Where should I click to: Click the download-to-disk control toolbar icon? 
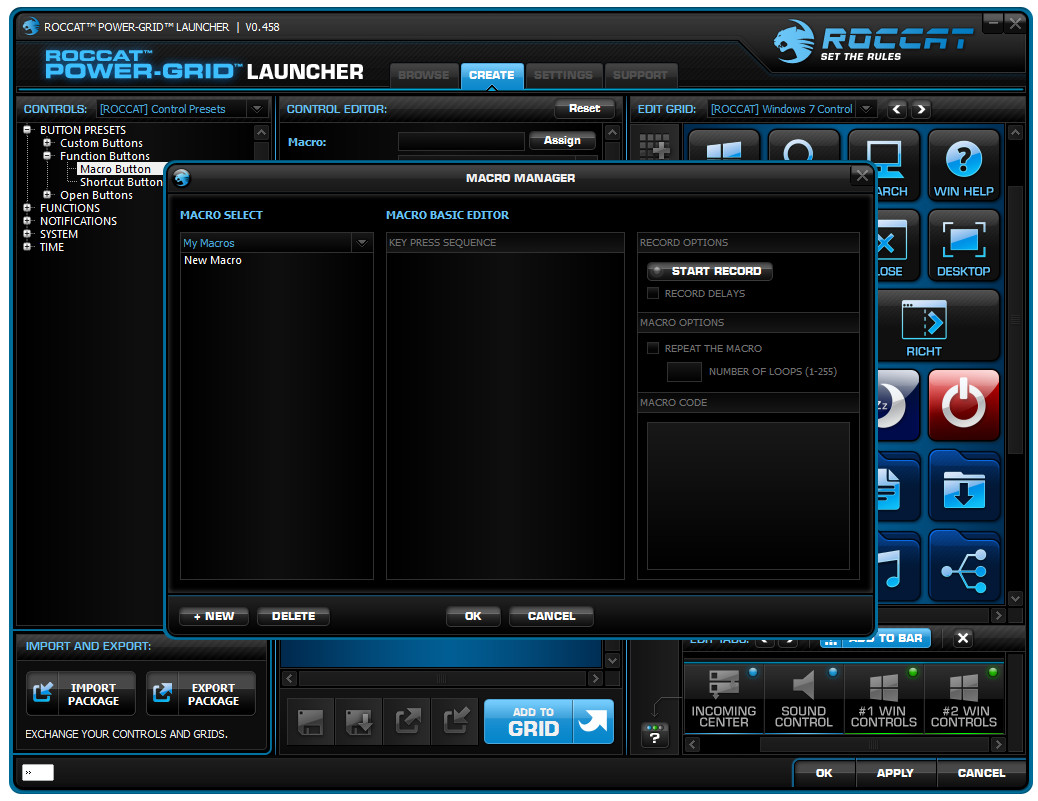pyautogui.click(x=359, y=722)
